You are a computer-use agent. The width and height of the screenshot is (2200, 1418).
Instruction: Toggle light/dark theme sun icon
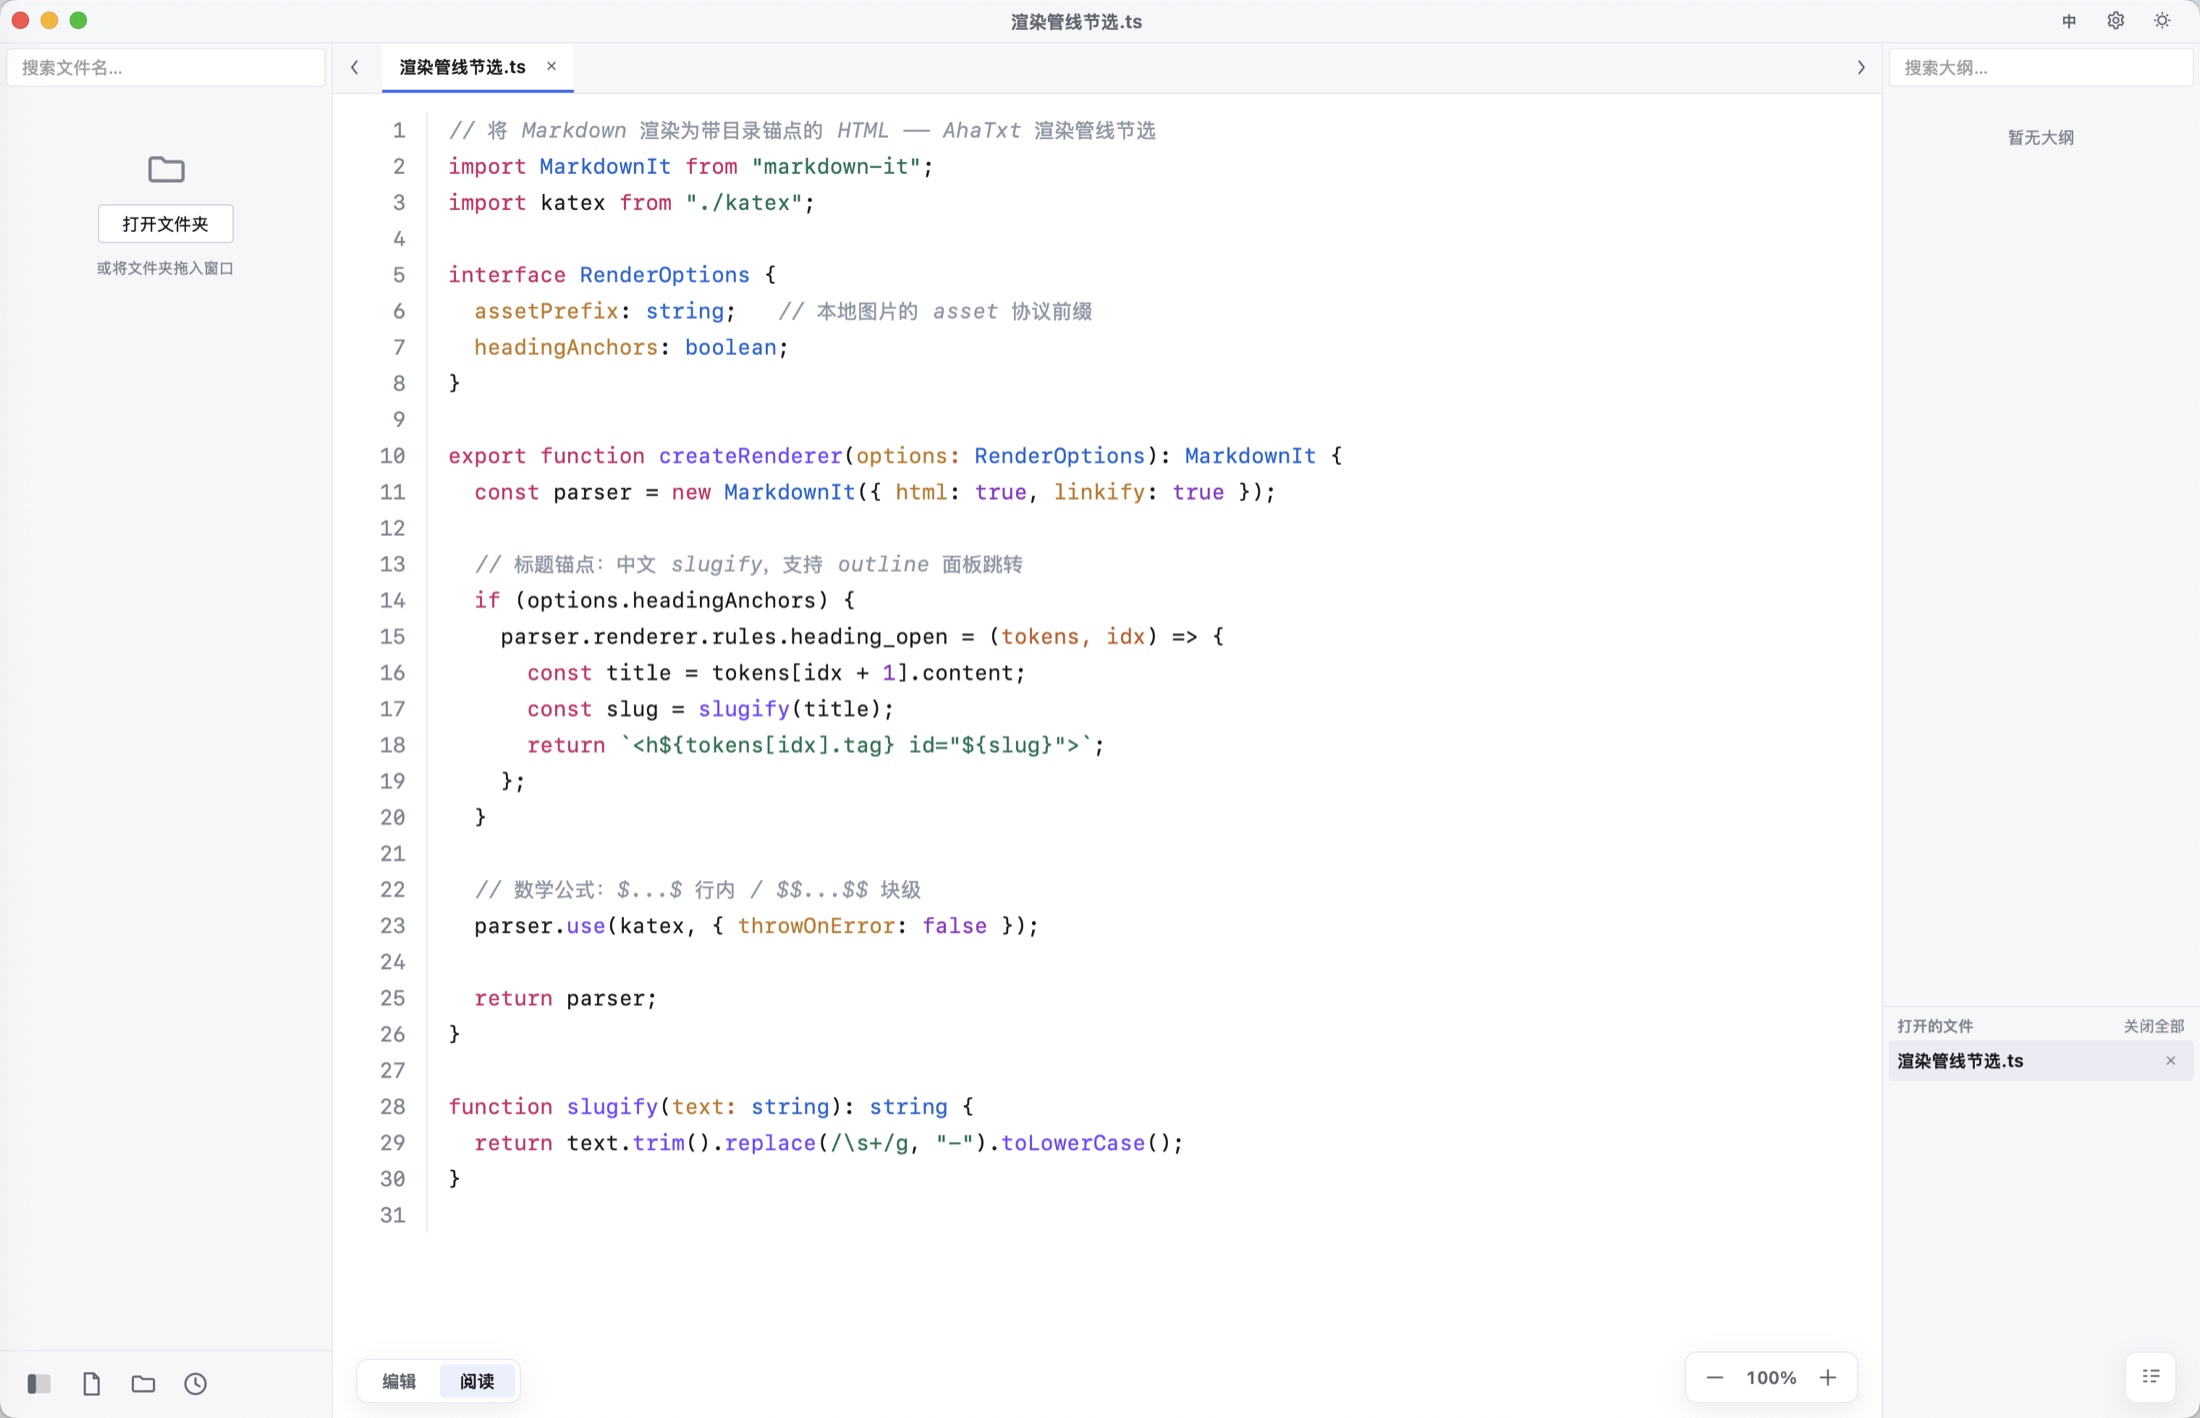coord(2162,21)
